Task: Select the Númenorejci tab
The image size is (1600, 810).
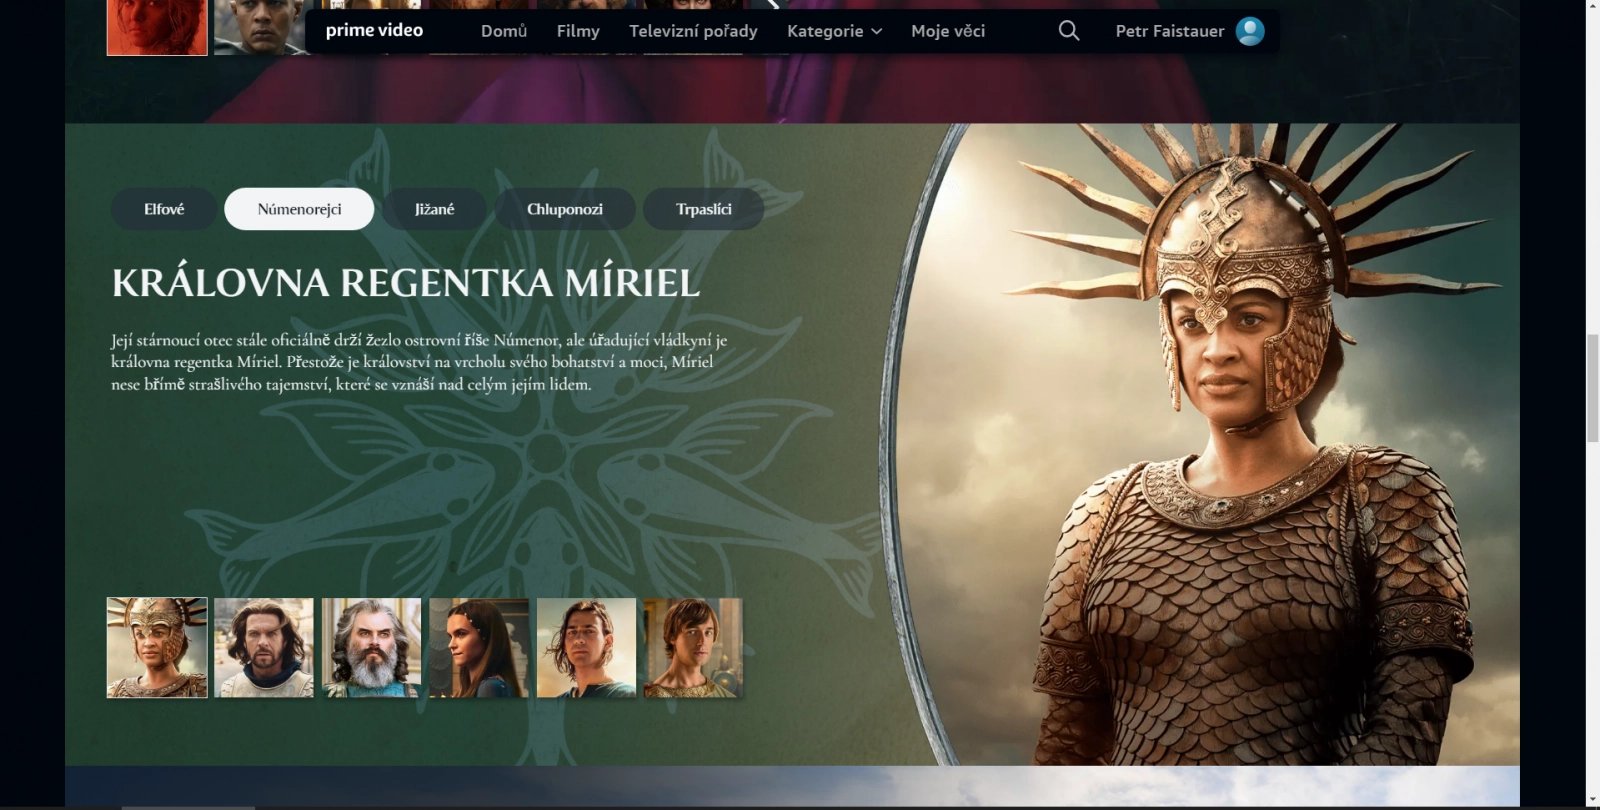Action: [299, 209]
